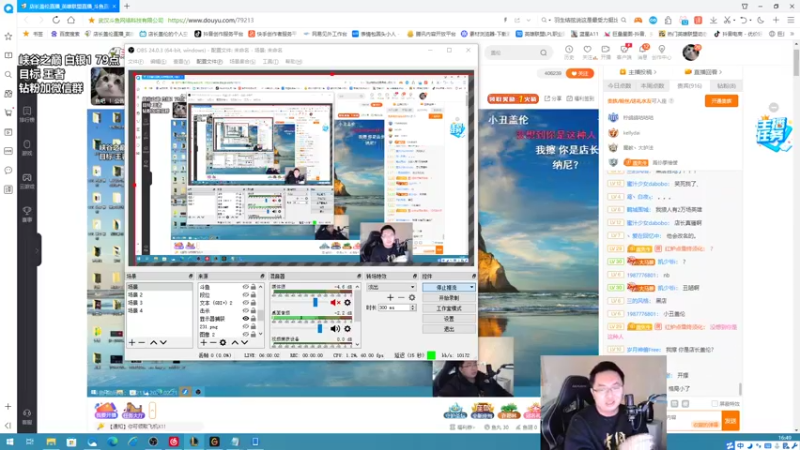The image size is (800, 450).
Task: Toggle visibility of 文本 (GDI+) 2 source
Action: point(245,303)
